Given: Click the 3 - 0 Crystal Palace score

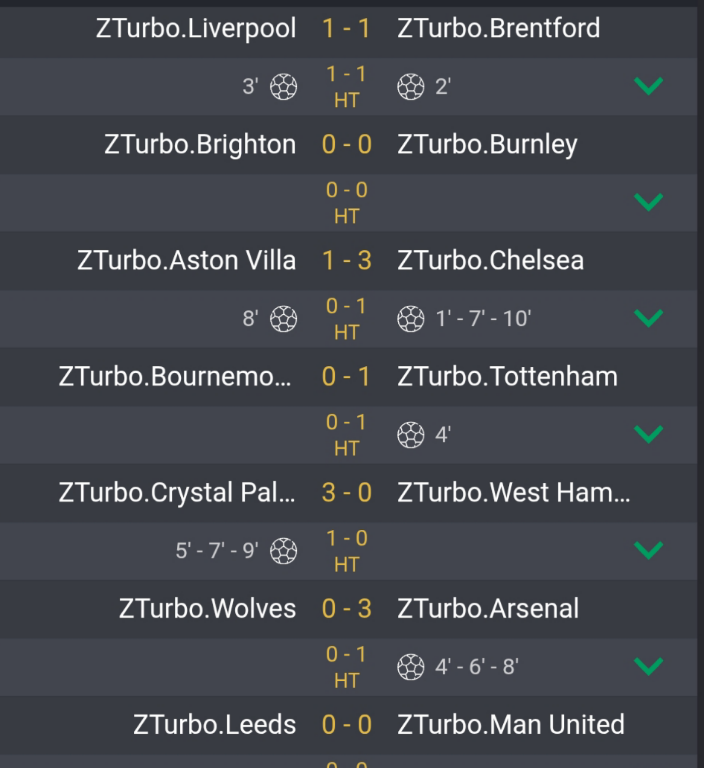Looking at the screenshot, I should click(347, 492).
